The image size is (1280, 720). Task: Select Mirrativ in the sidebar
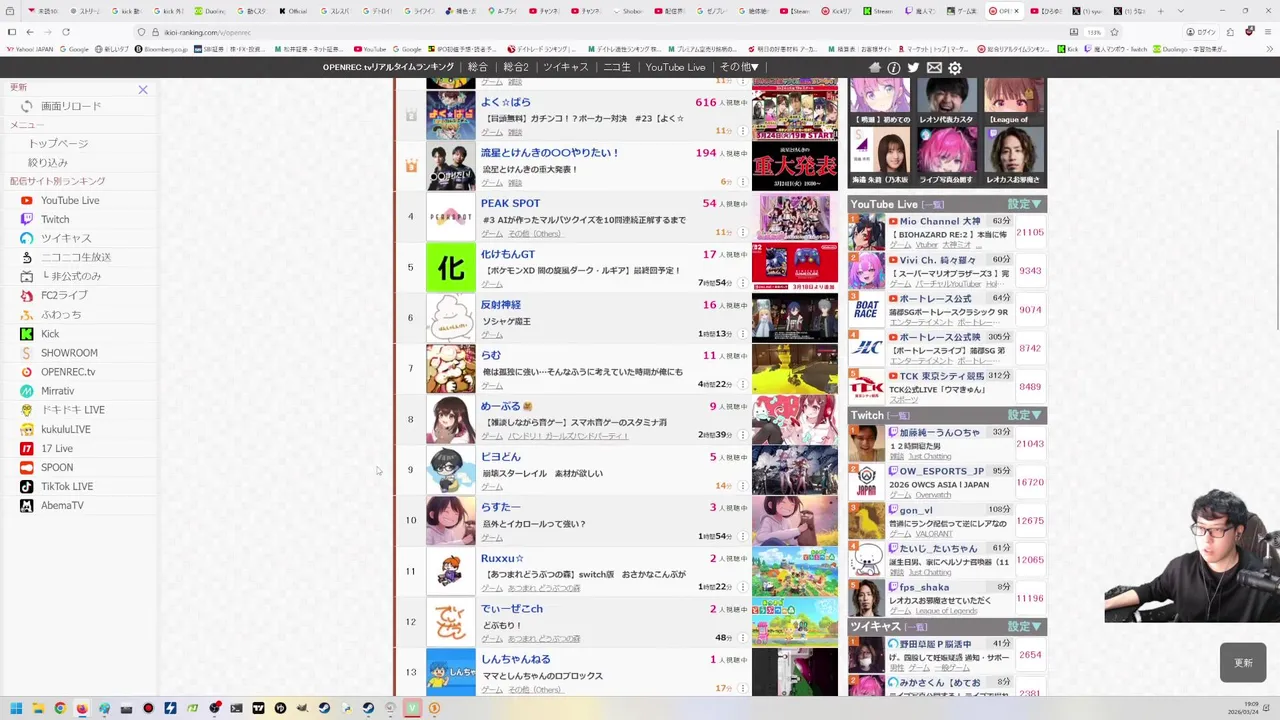click(57, 391)
